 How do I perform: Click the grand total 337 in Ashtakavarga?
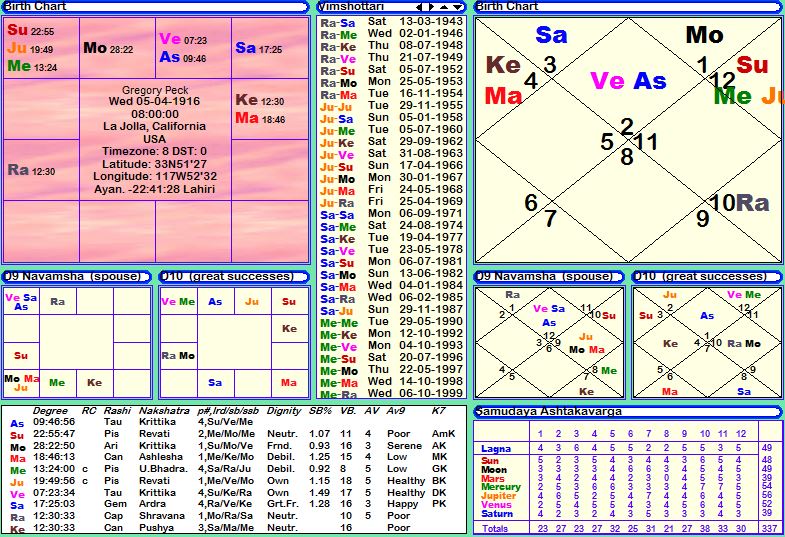click(769, 528)
